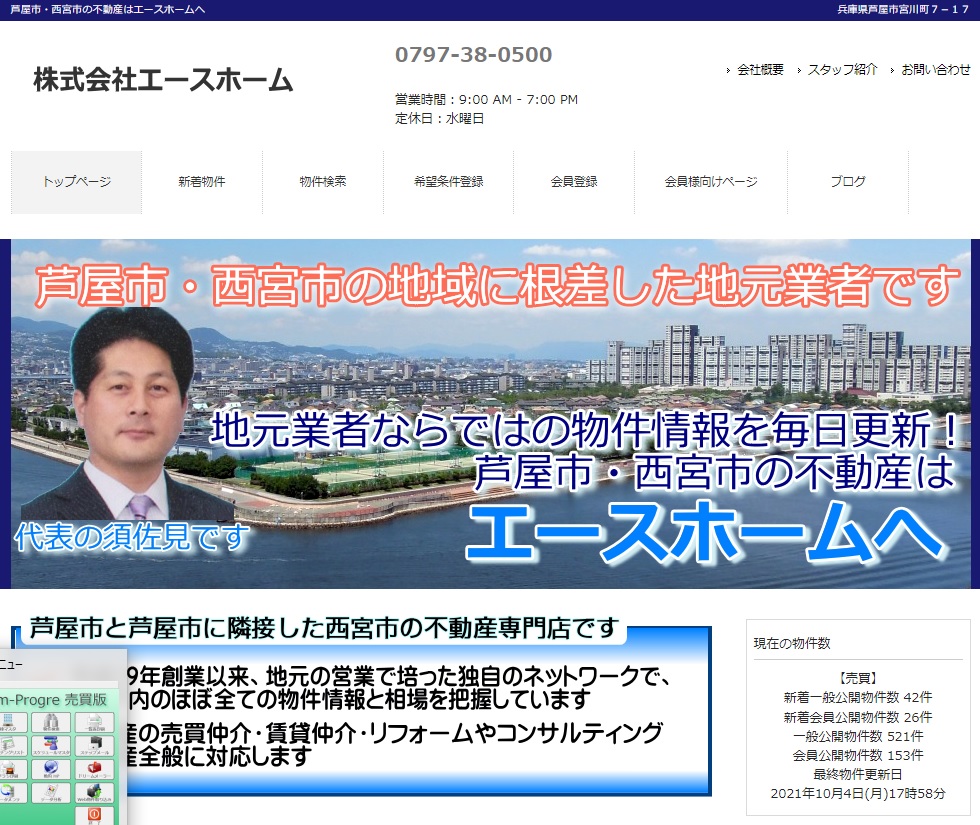Viewport: 980px width, 825px height.
Task: Click the 新着会員公開物件数 26件 line
Action: (x=858, y=717)
